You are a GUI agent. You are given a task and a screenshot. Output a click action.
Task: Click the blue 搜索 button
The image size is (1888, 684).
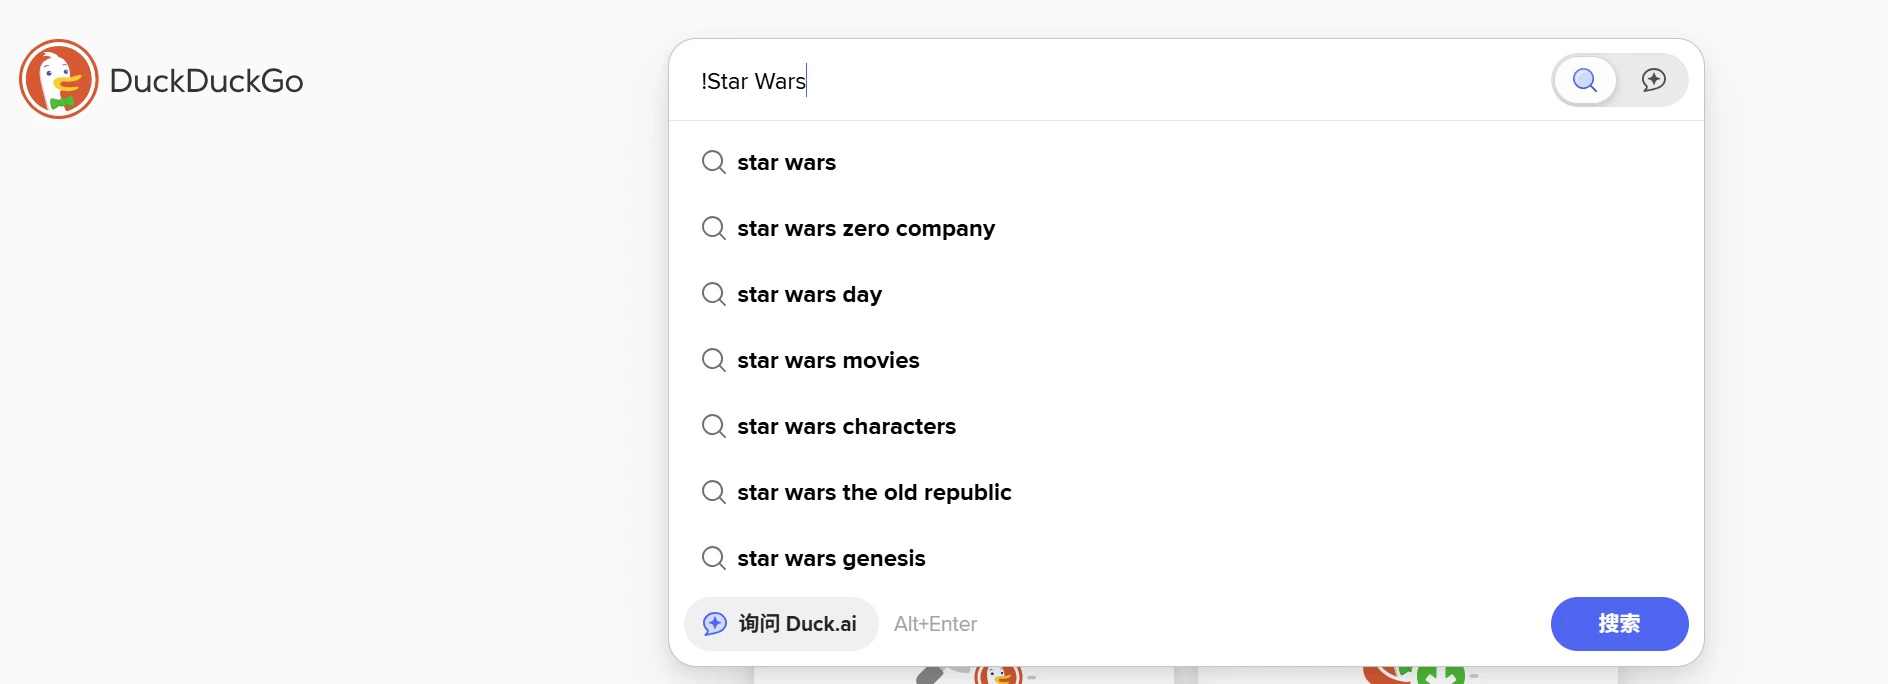point(1619,624)
